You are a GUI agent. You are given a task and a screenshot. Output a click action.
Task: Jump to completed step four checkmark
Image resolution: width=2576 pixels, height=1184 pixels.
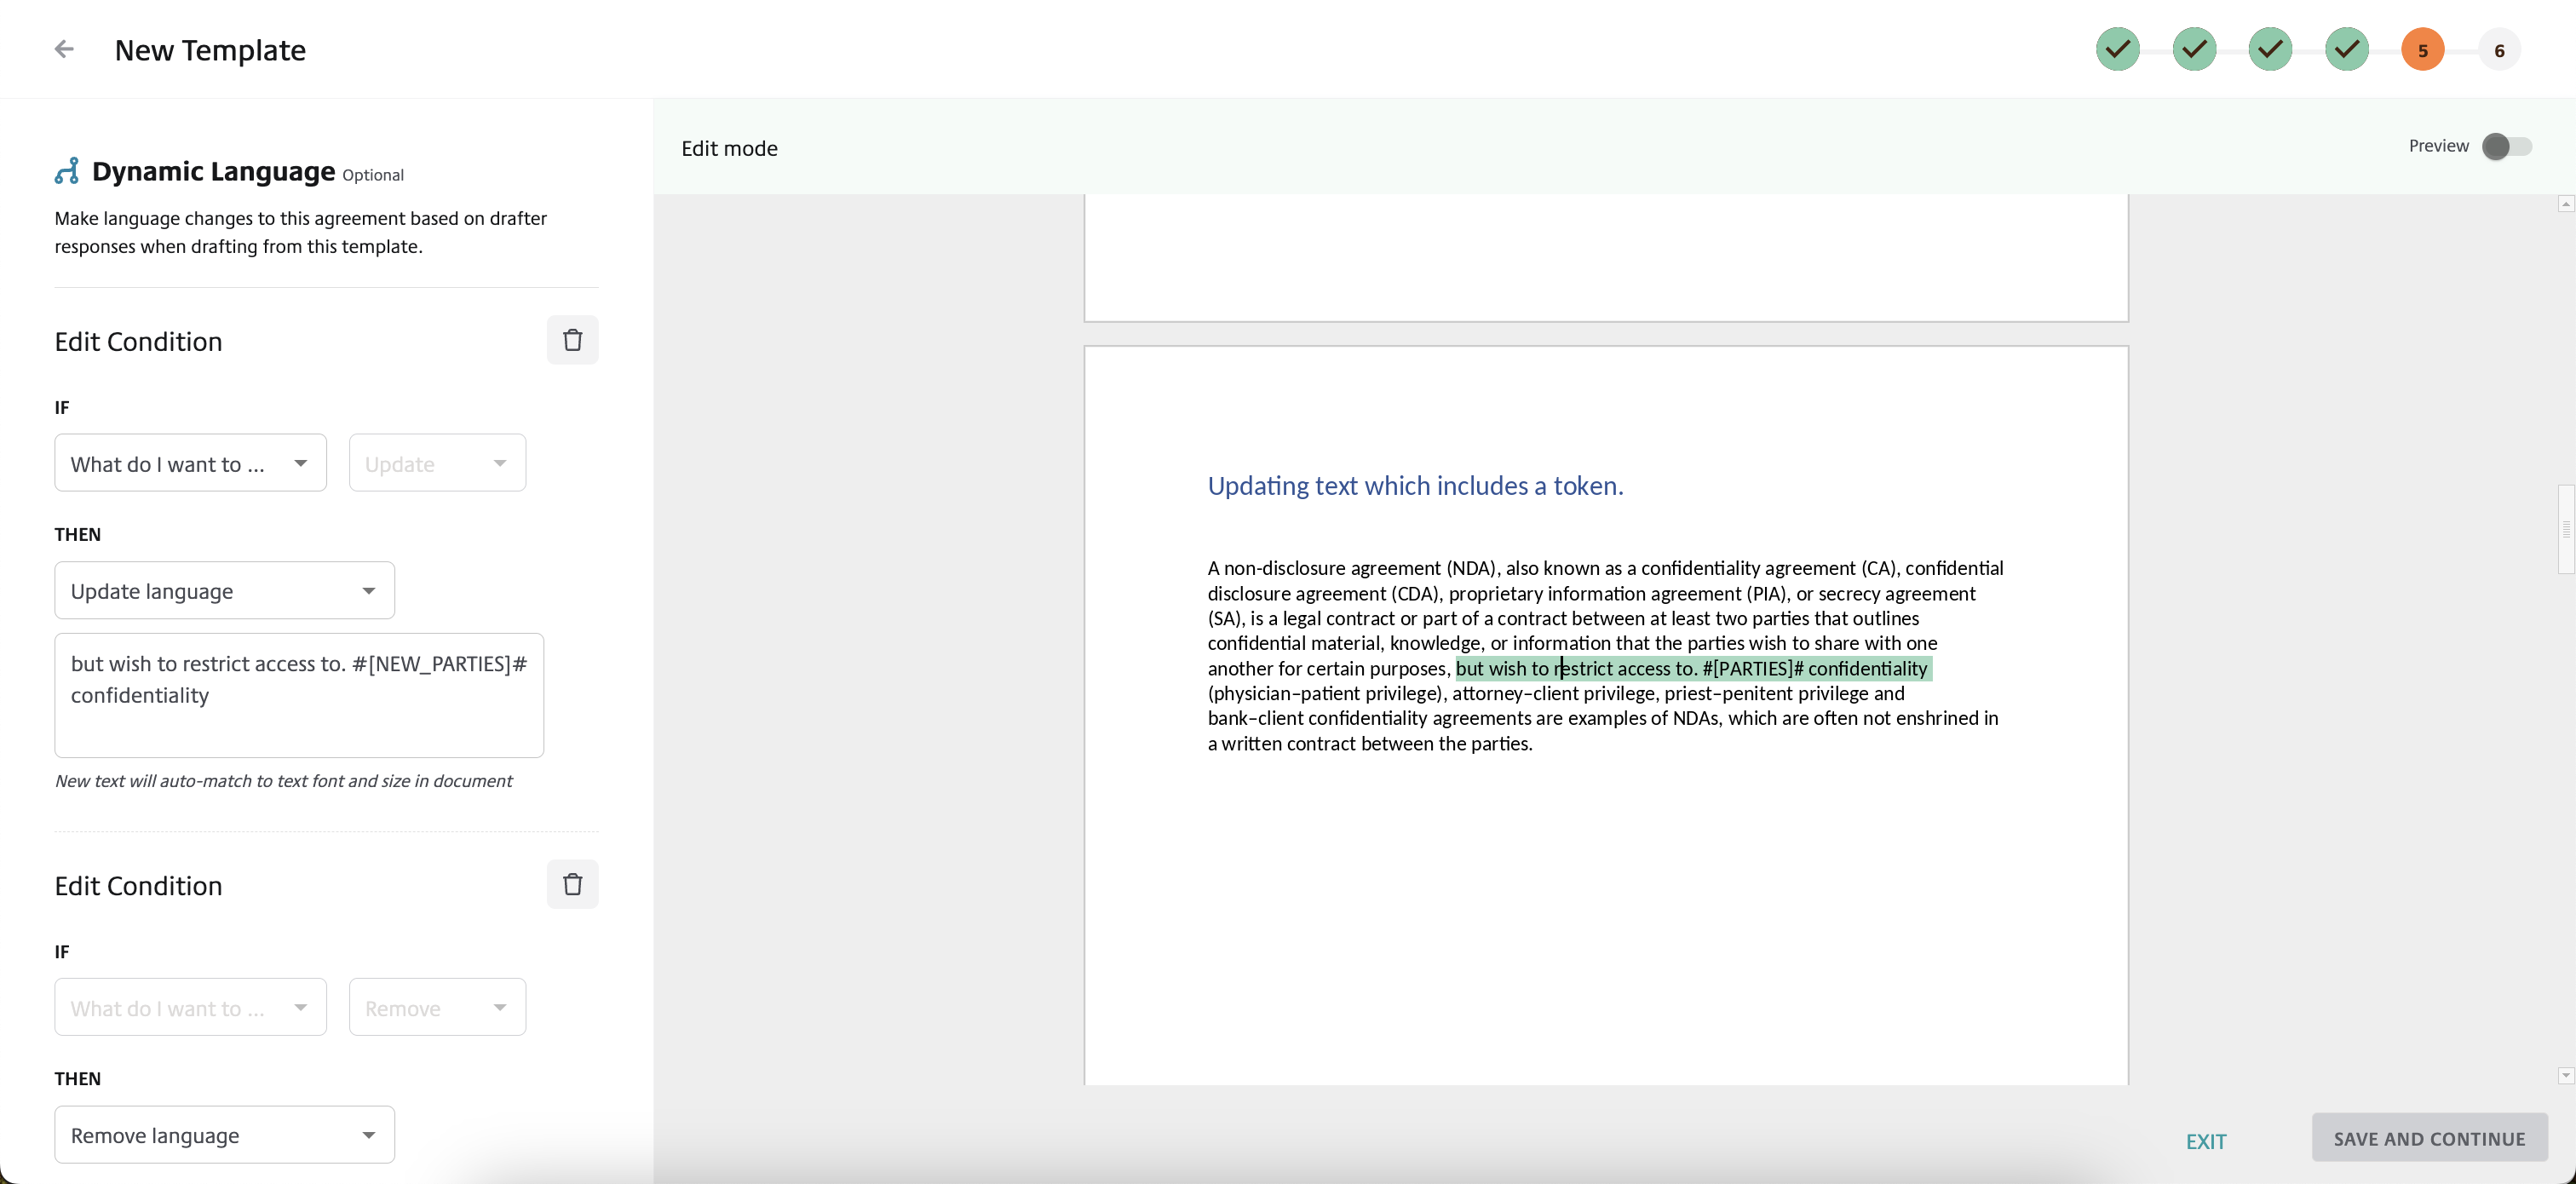[2346, 49]
